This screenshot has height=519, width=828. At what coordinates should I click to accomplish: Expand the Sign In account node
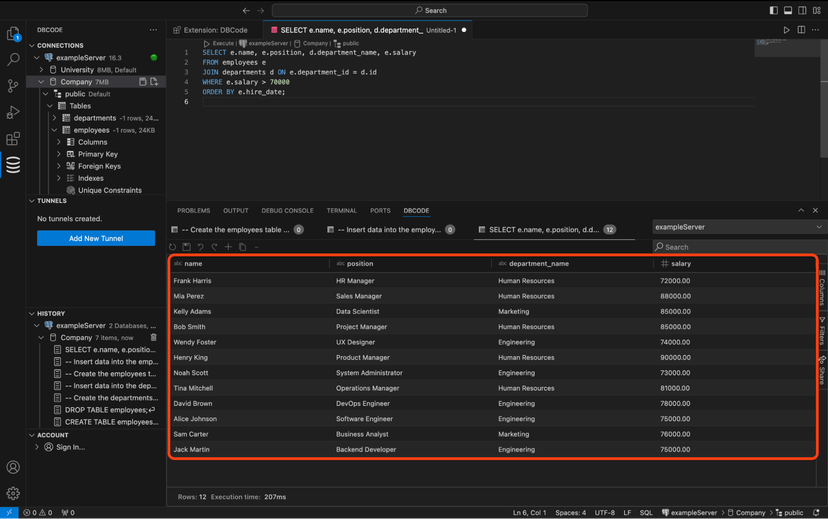36,447
